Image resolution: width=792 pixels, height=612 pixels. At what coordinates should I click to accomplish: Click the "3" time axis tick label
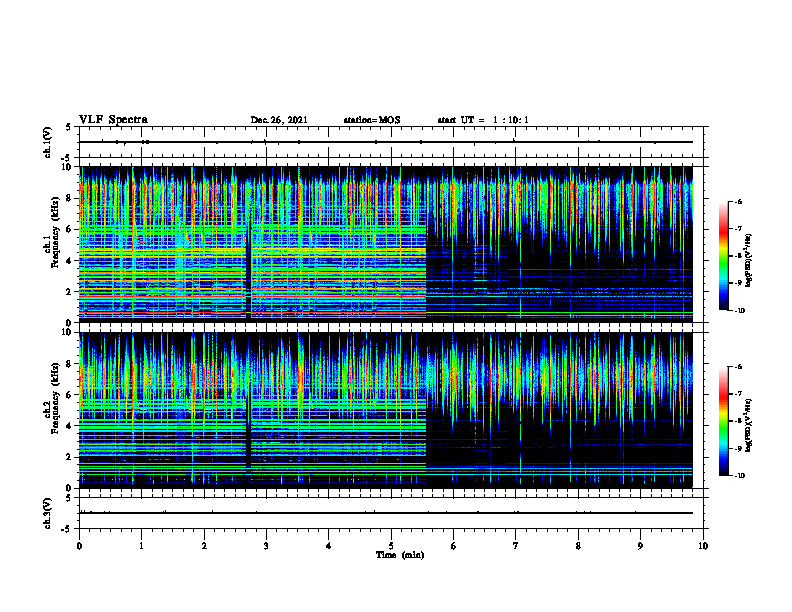(x=266, y=546)
